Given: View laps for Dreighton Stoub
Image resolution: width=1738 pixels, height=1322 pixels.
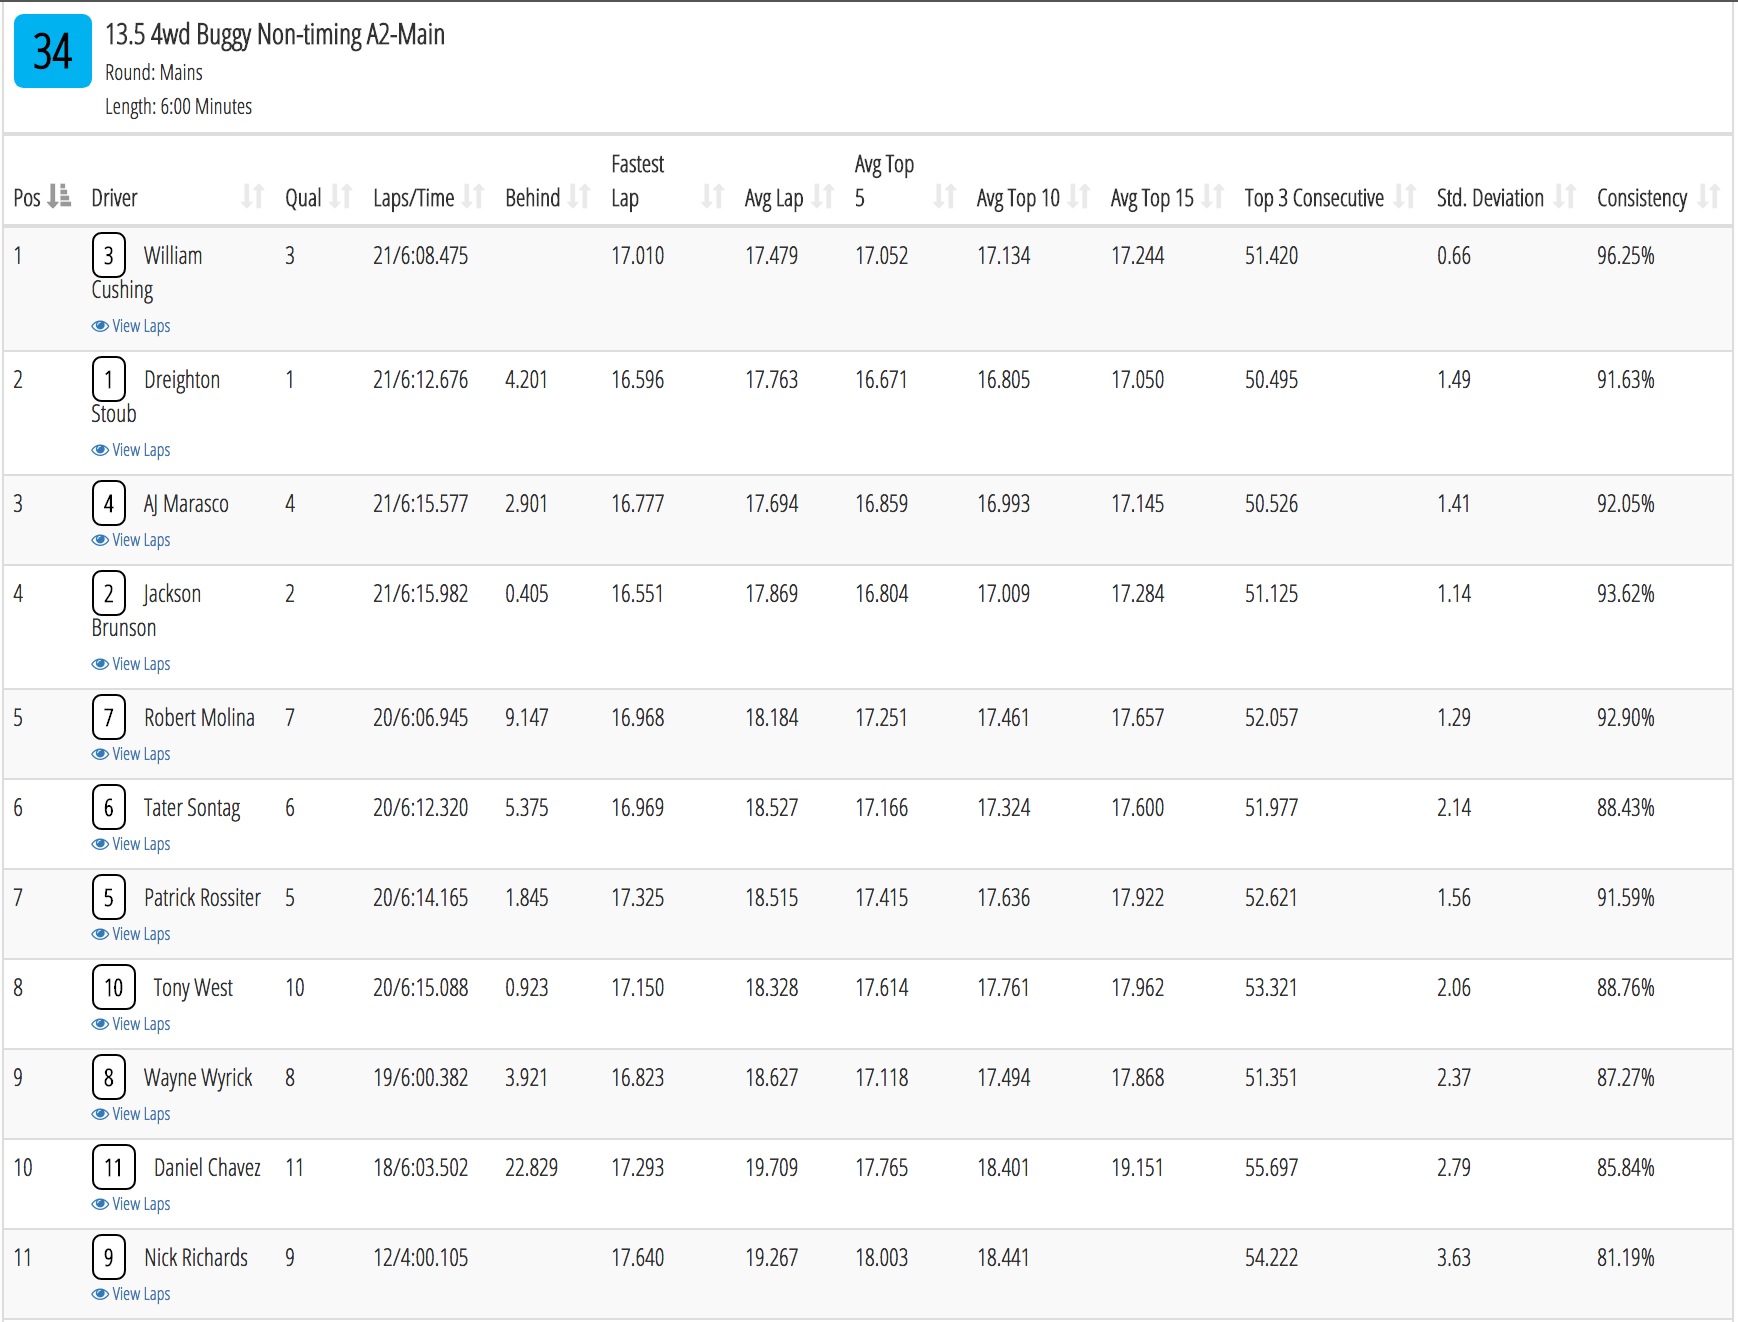Looking at the screenshot, I should point(131,450).
